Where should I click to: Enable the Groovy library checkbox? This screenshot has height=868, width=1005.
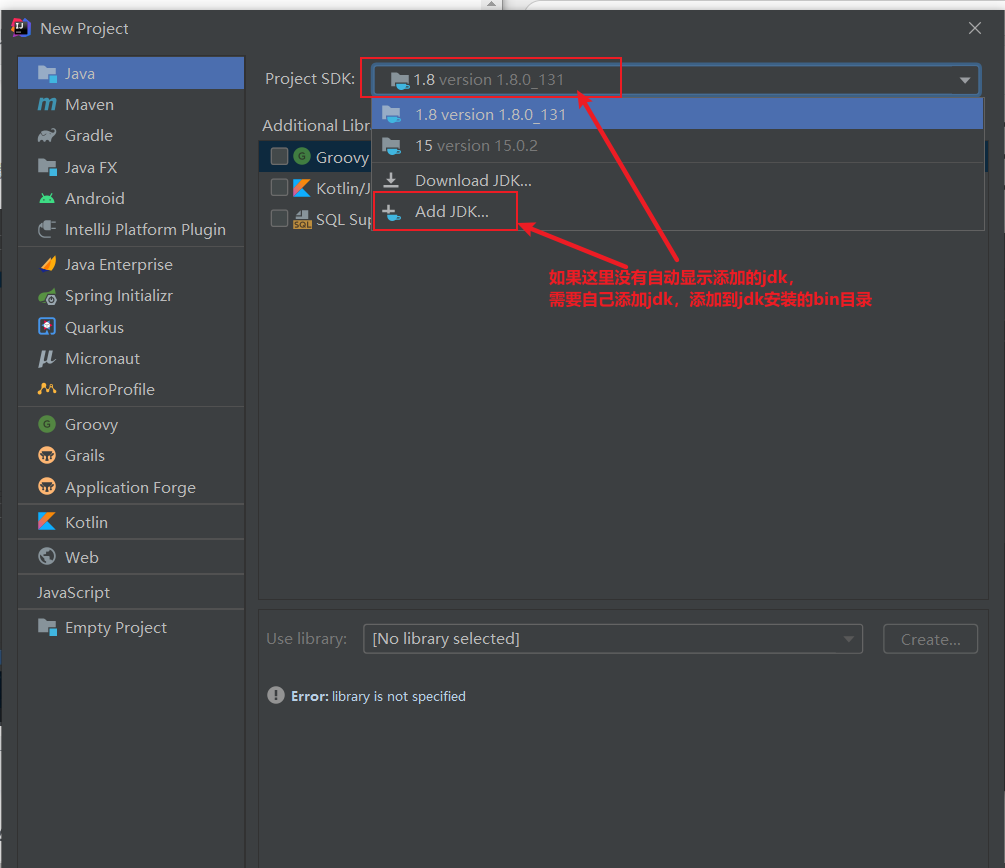pos(279,156)
